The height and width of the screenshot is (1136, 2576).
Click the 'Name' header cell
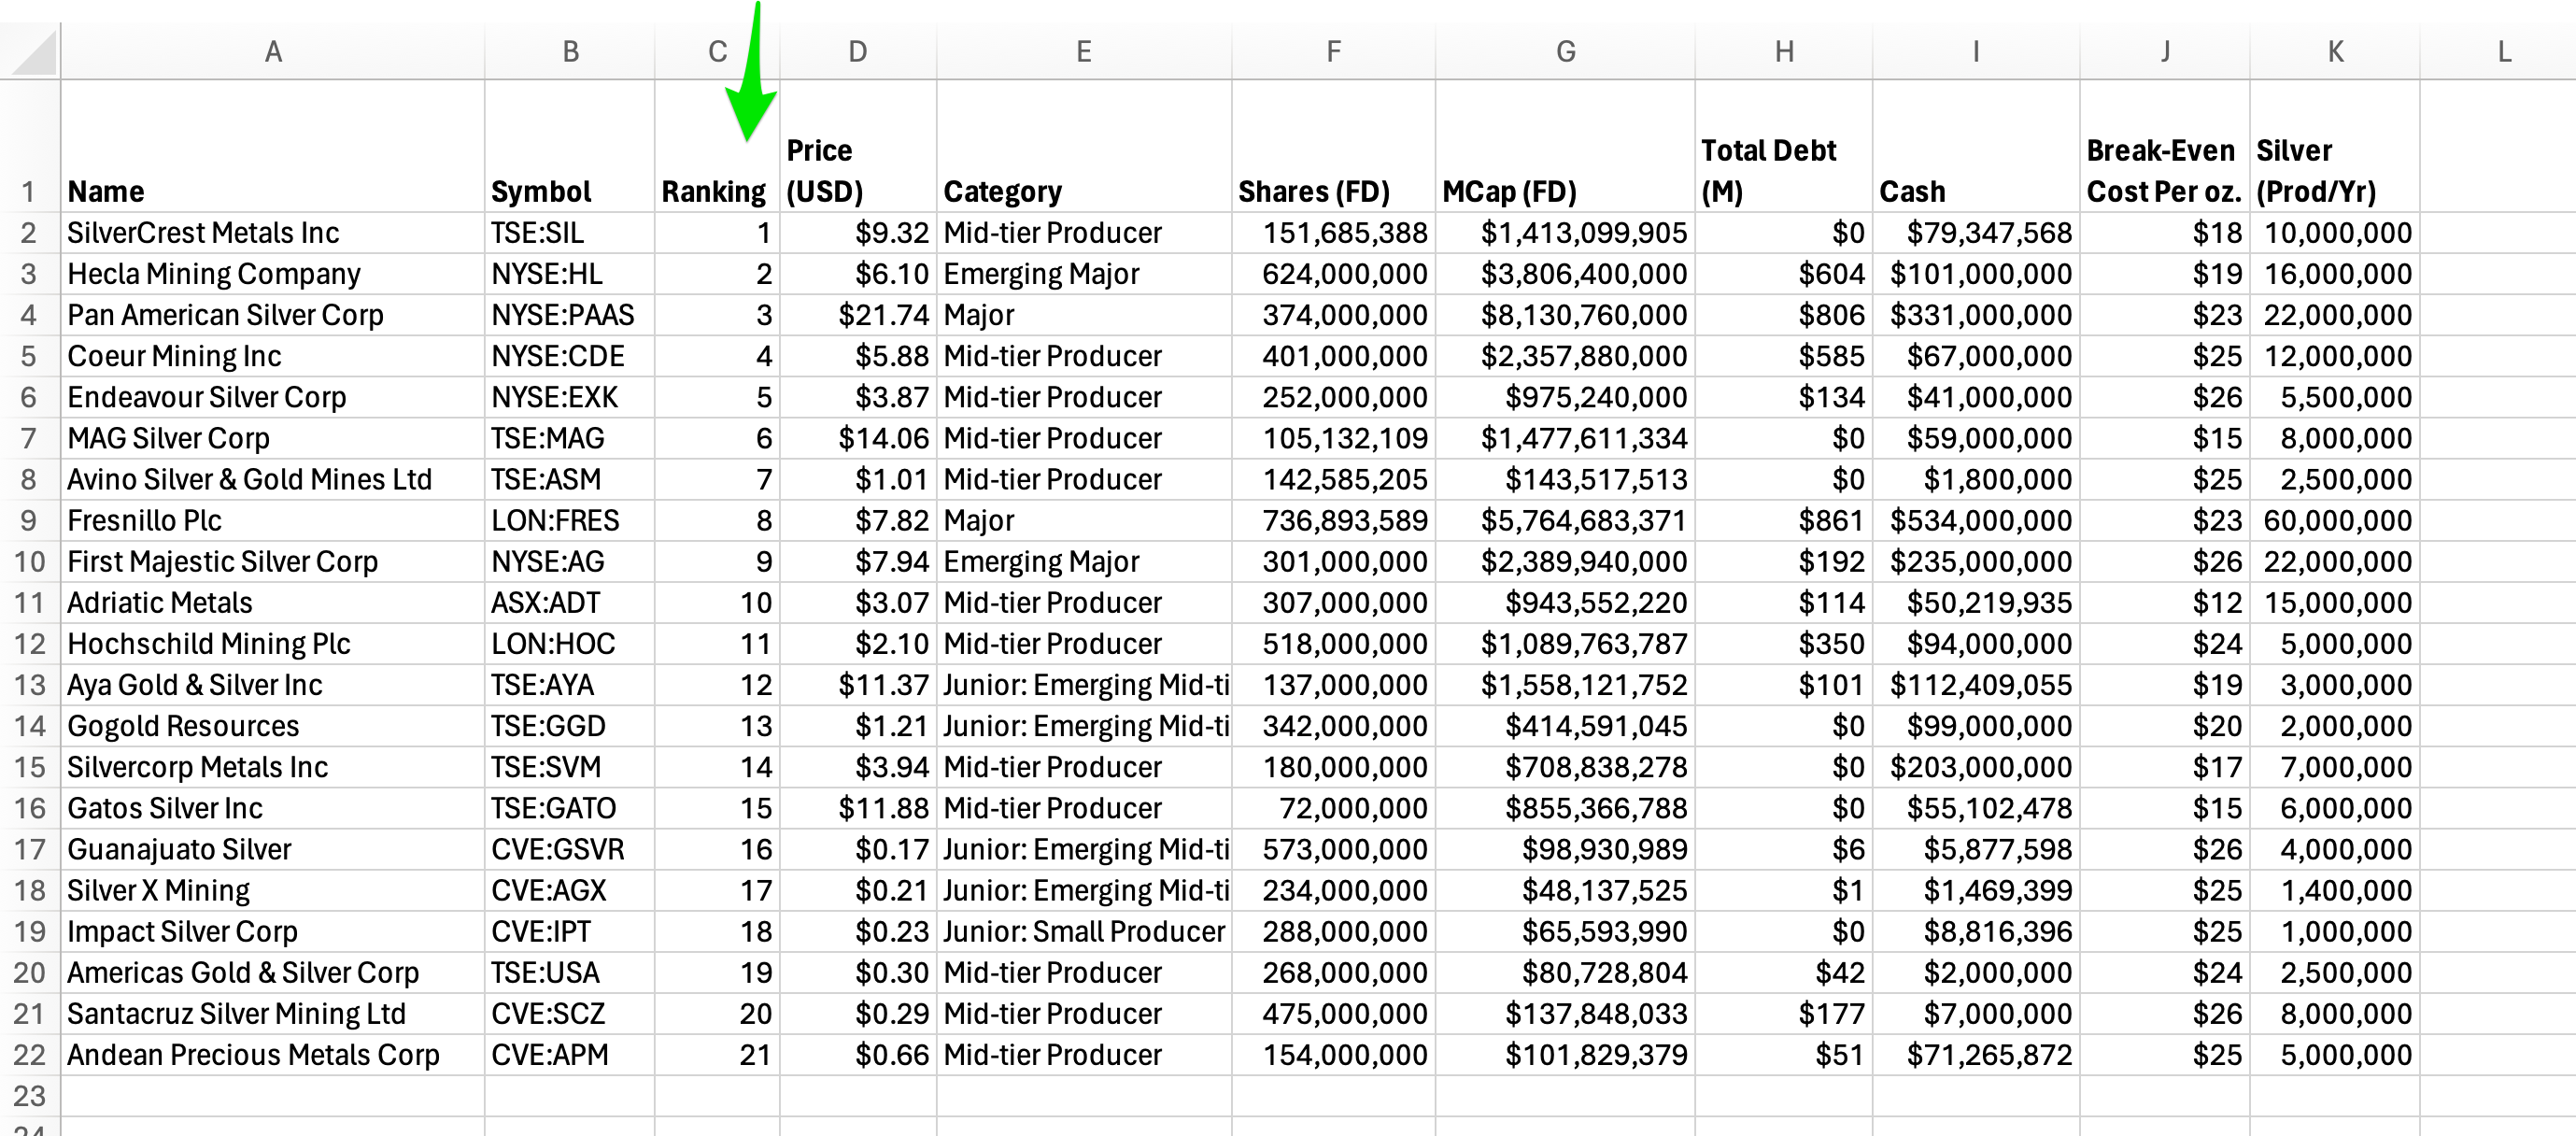pos(273,146)
